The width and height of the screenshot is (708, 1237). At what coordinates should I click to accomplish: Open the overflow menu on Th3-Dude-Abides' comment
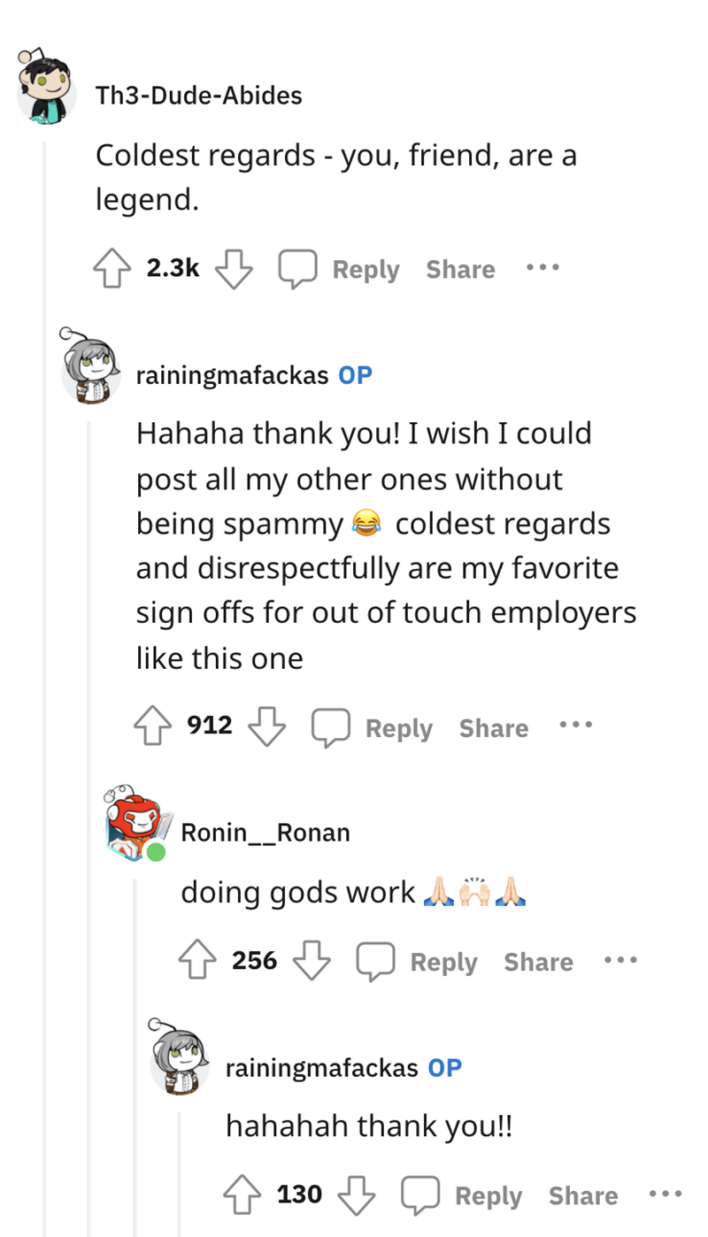(542, 267)
